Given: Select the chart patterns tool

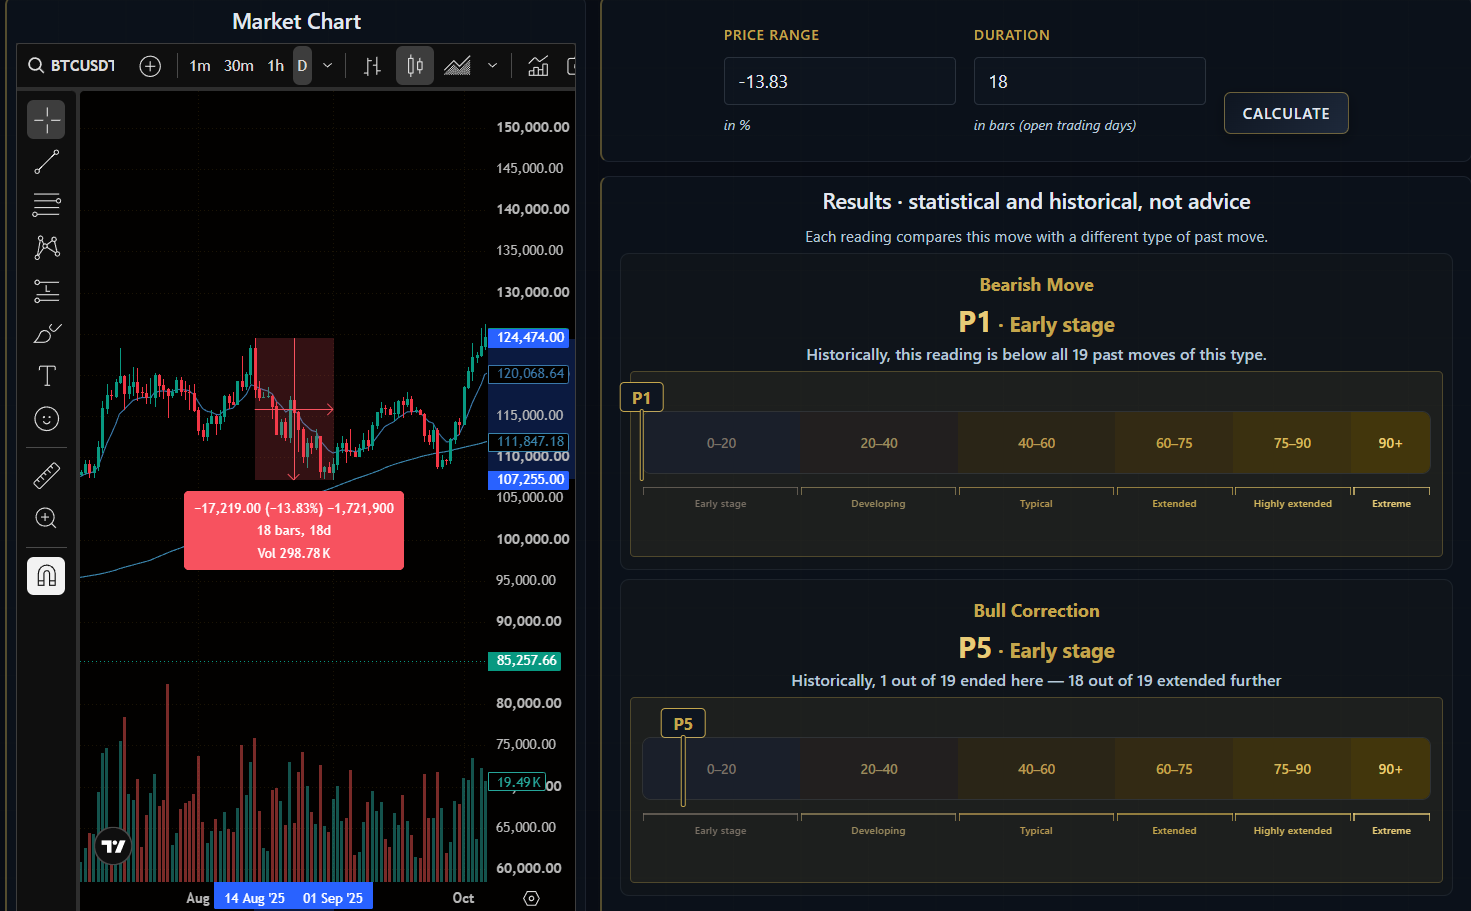Looking at the screenshot, I should [x=46, y=247].
